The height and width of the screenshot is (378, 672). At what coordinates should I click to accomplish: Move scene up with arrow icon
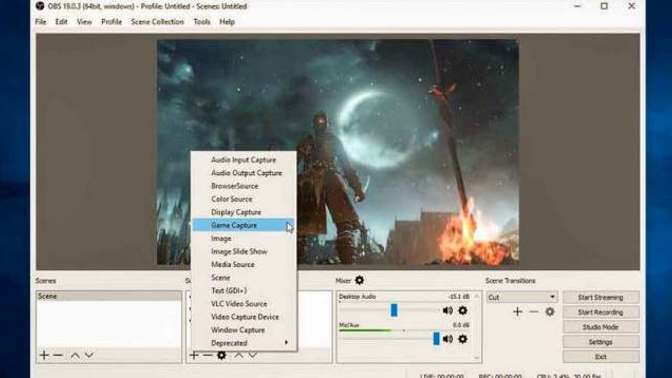pos(75,356)
